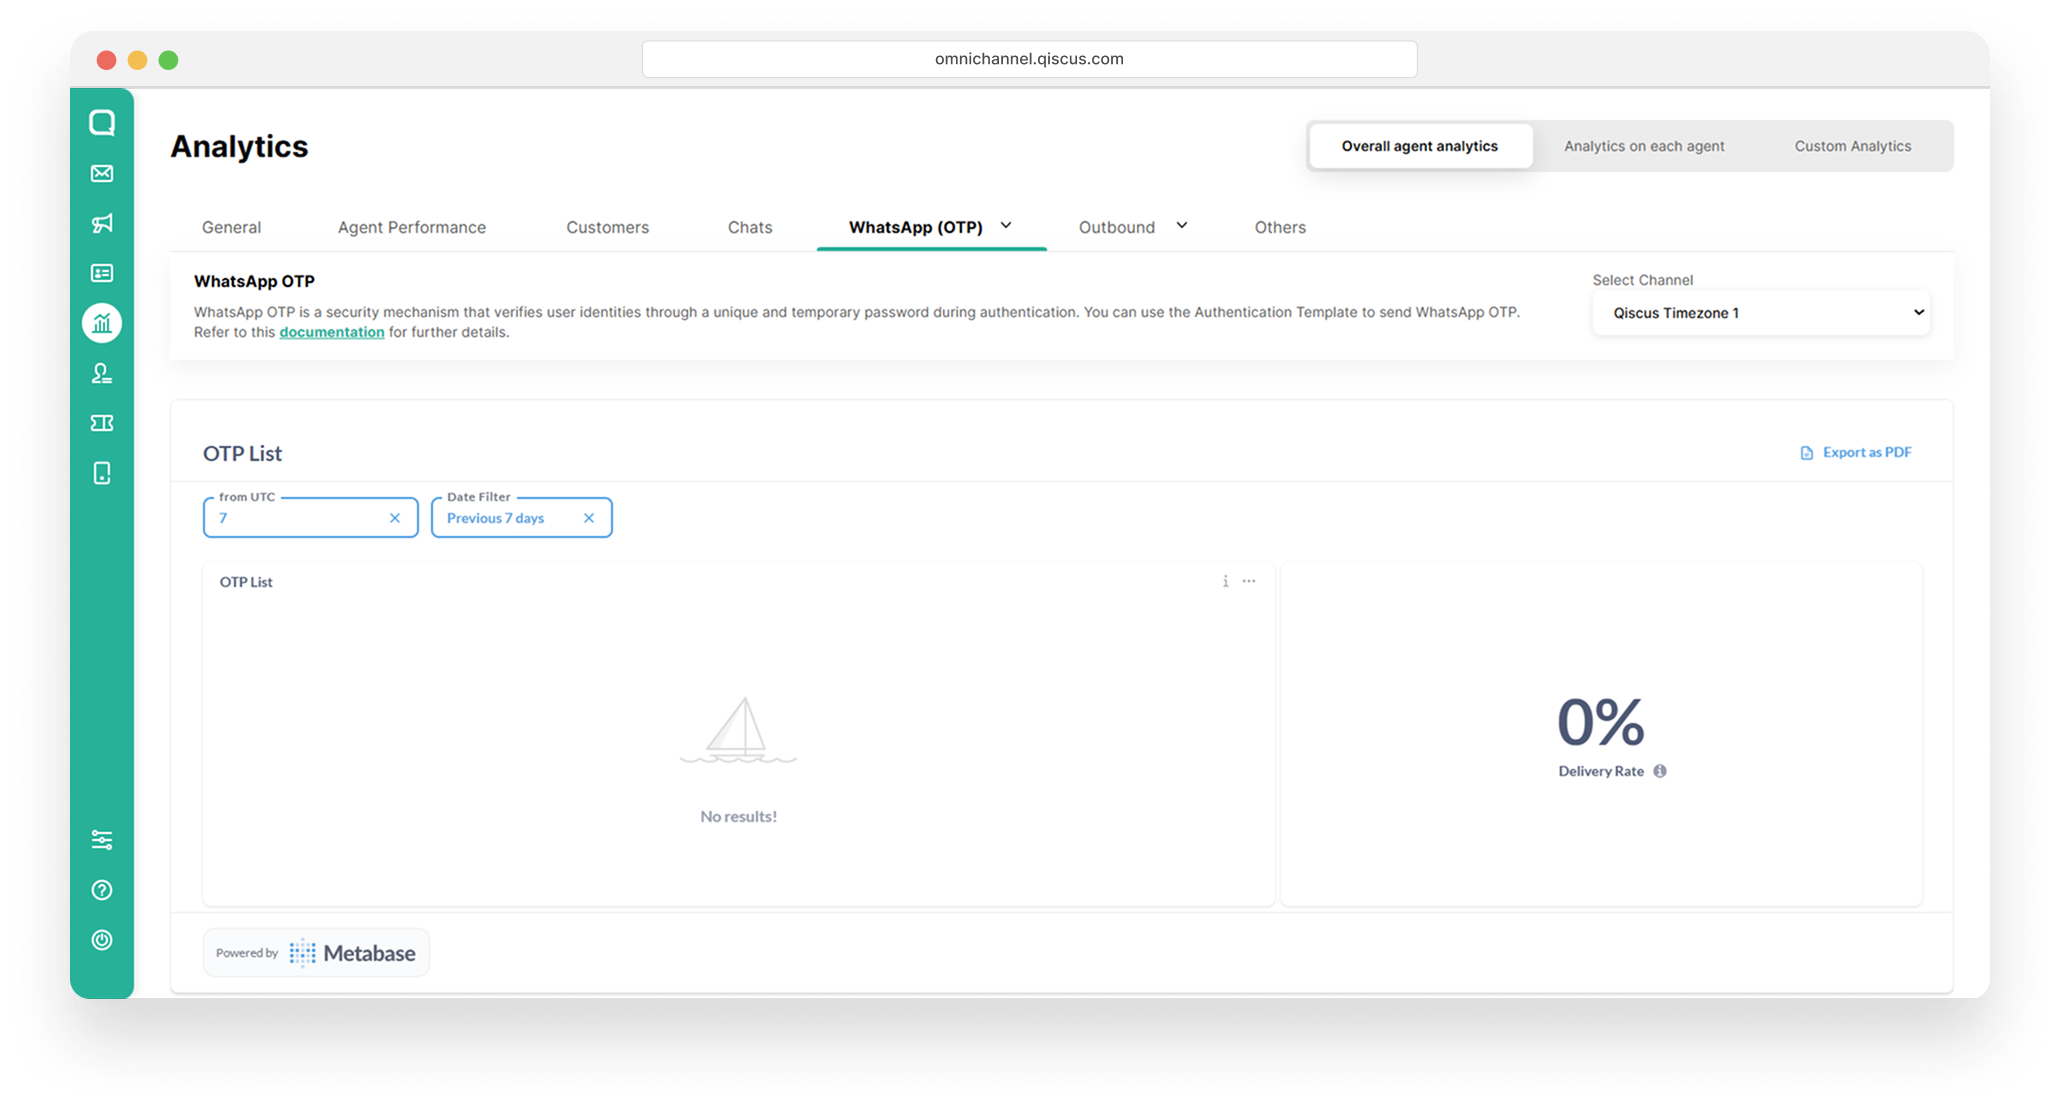Switch to the General tab

(x=231, y=227)
